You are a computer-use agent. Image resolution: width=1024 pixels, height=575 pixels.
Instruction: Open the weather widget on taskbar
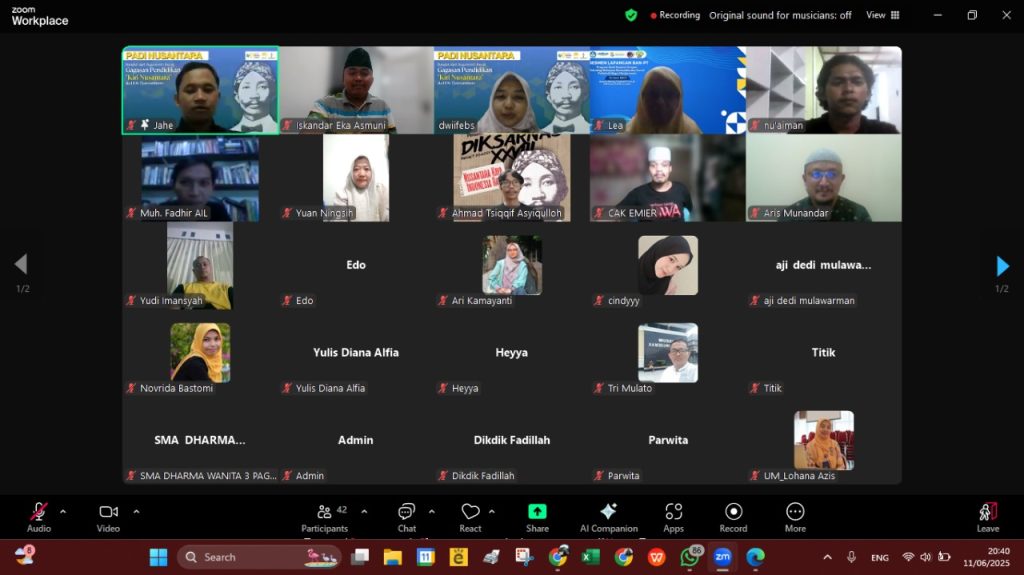tap(25, 556)
